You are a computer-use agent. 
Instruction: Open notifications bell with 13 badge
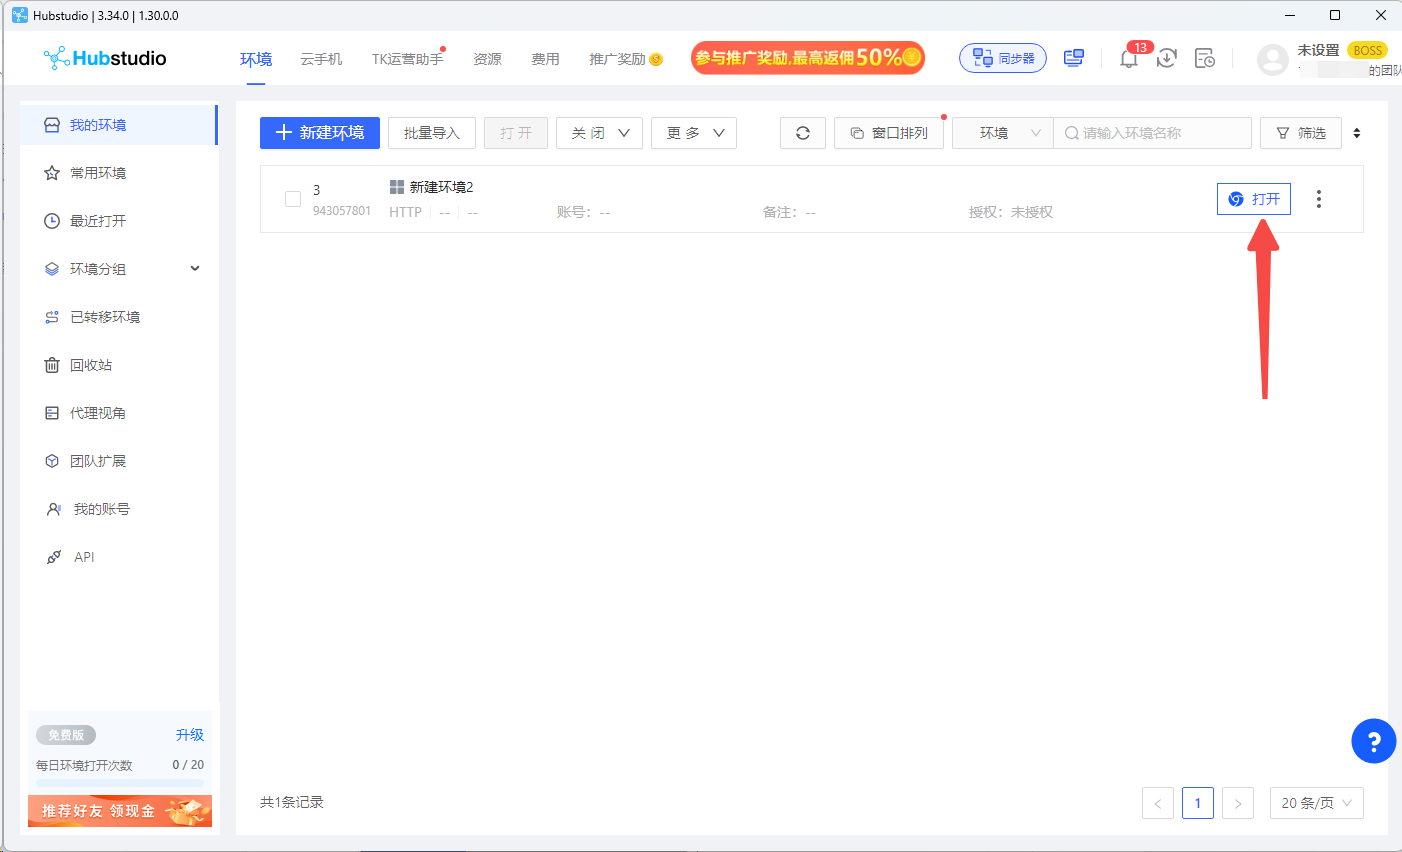(x=1129, y=58)
